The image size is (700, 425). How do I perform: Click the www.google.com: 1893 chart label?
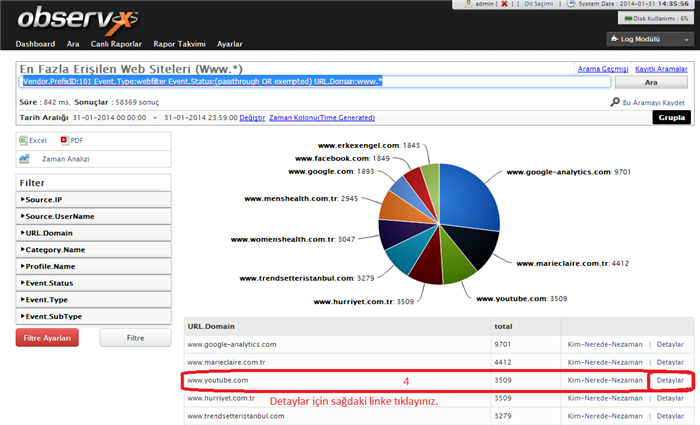[331, 171]
